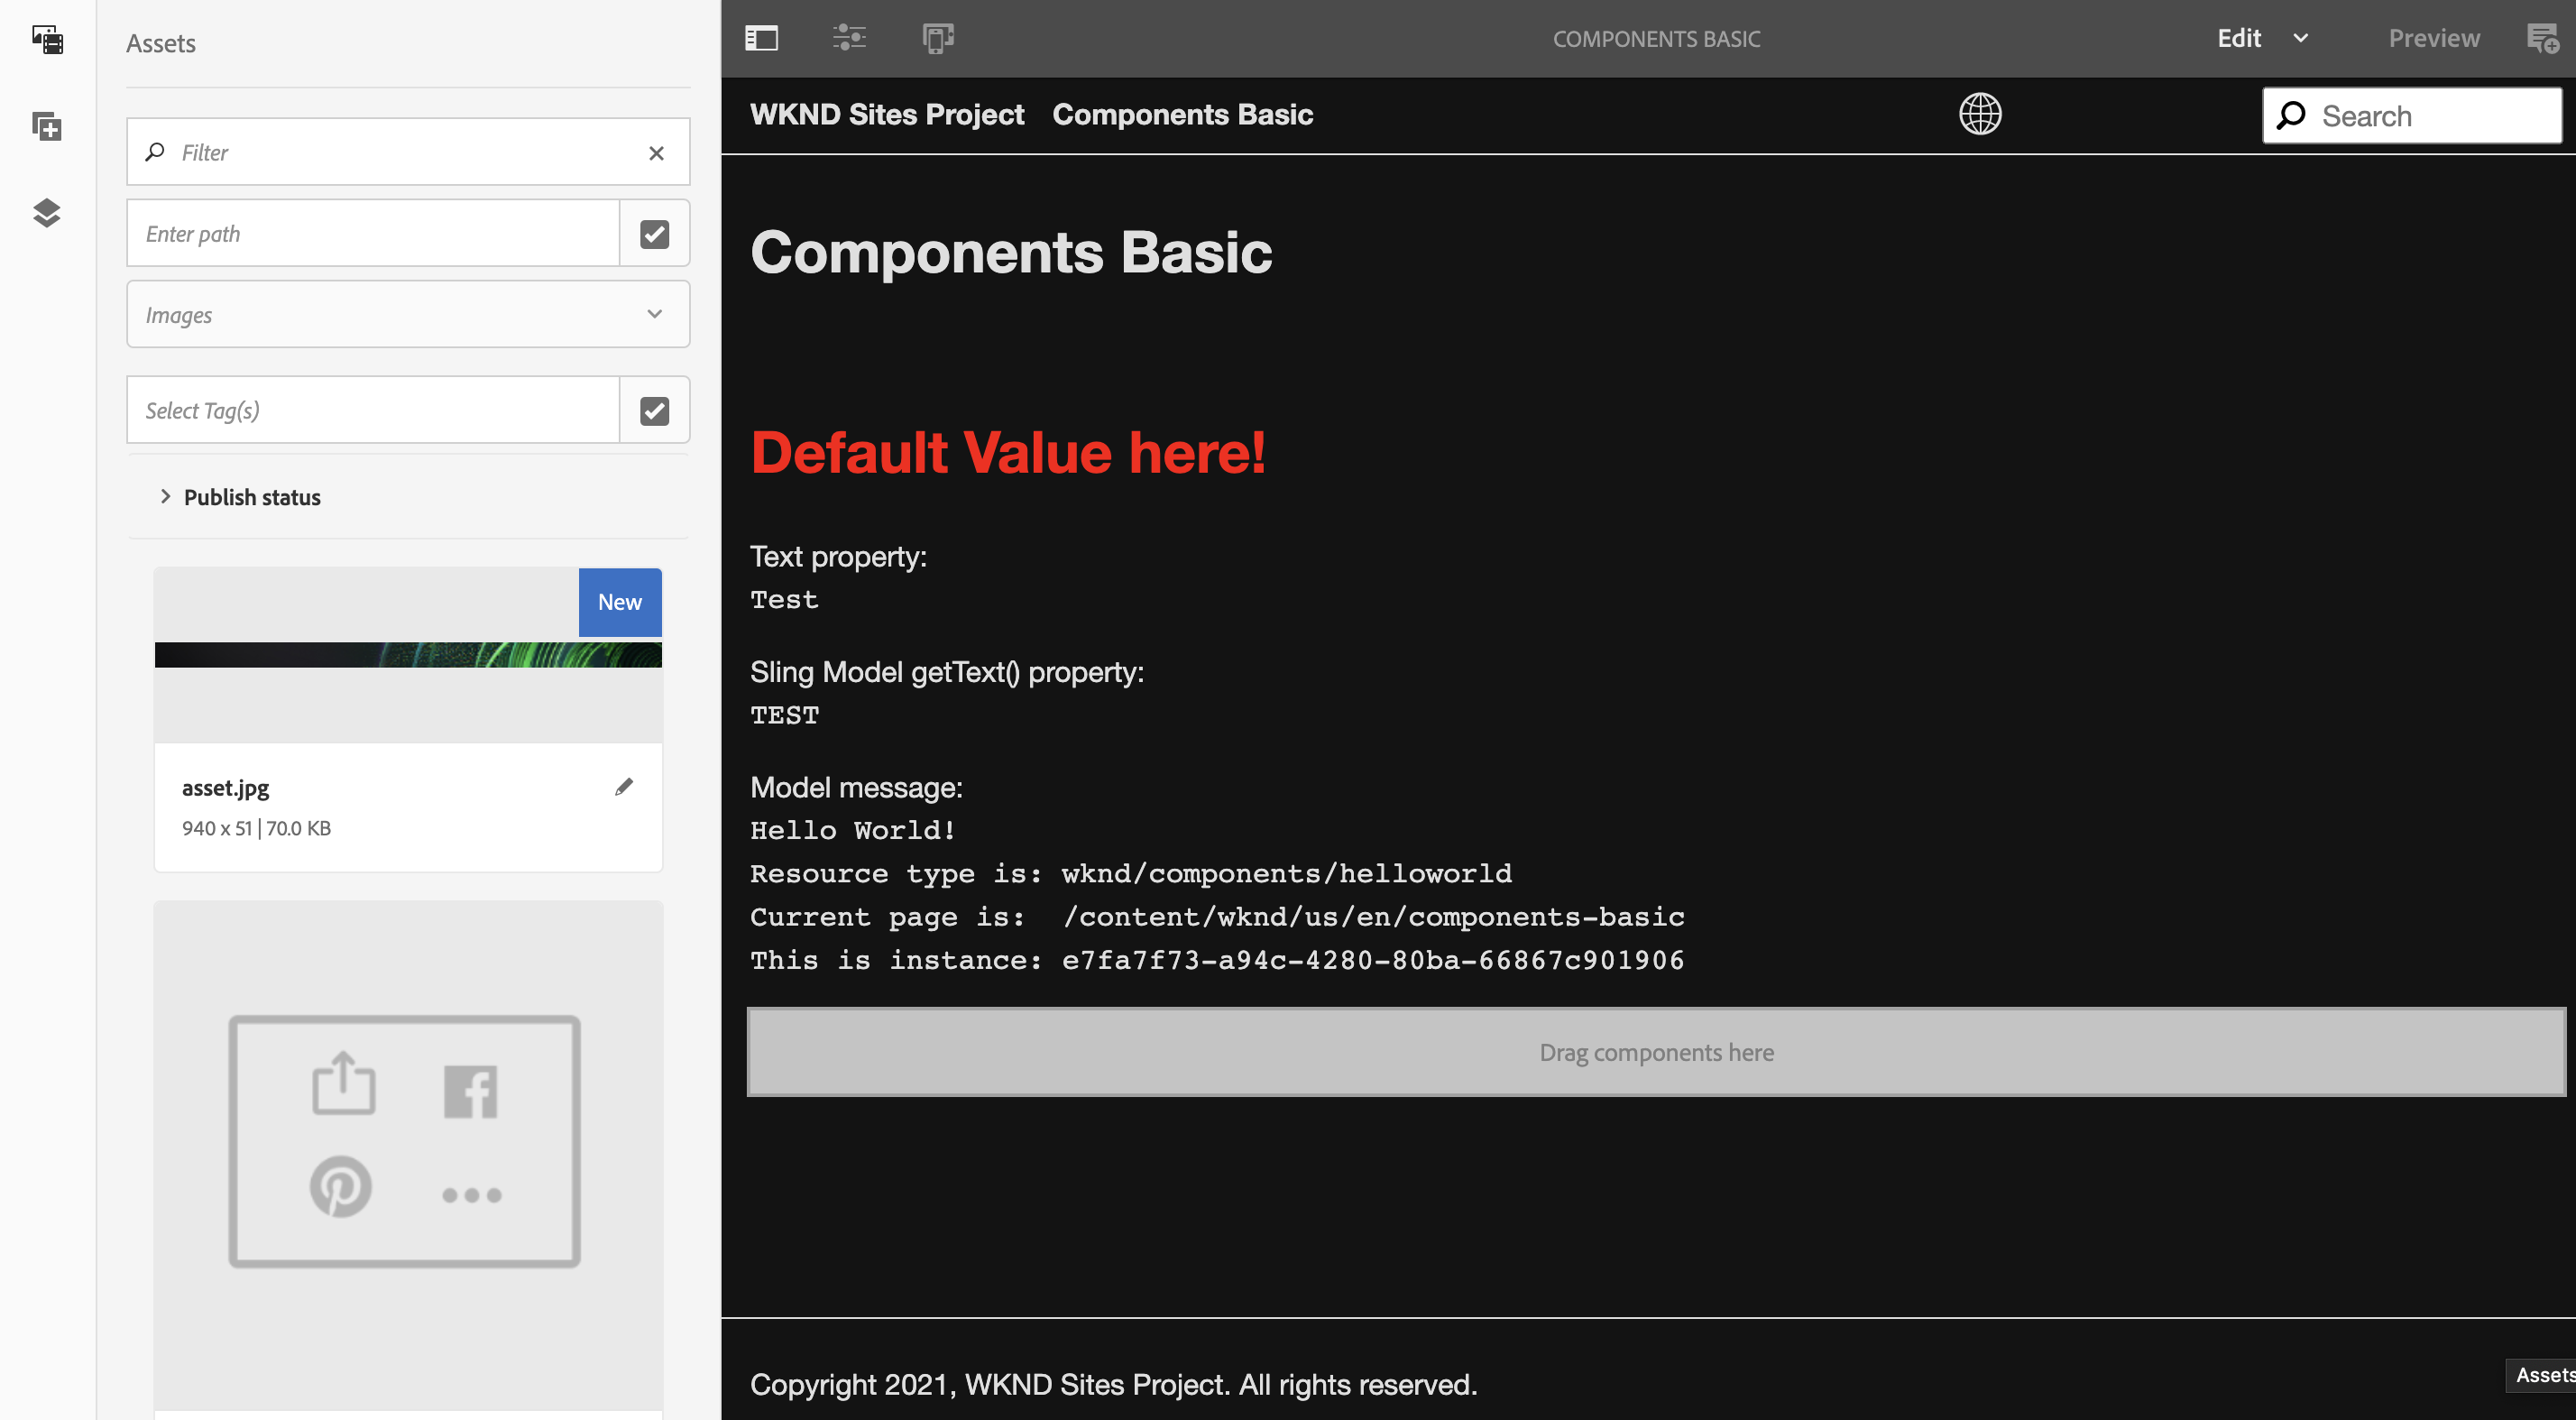The image size is (2576, 1420).
Task: Expand the Publish status section
Action: click(251, 497)
